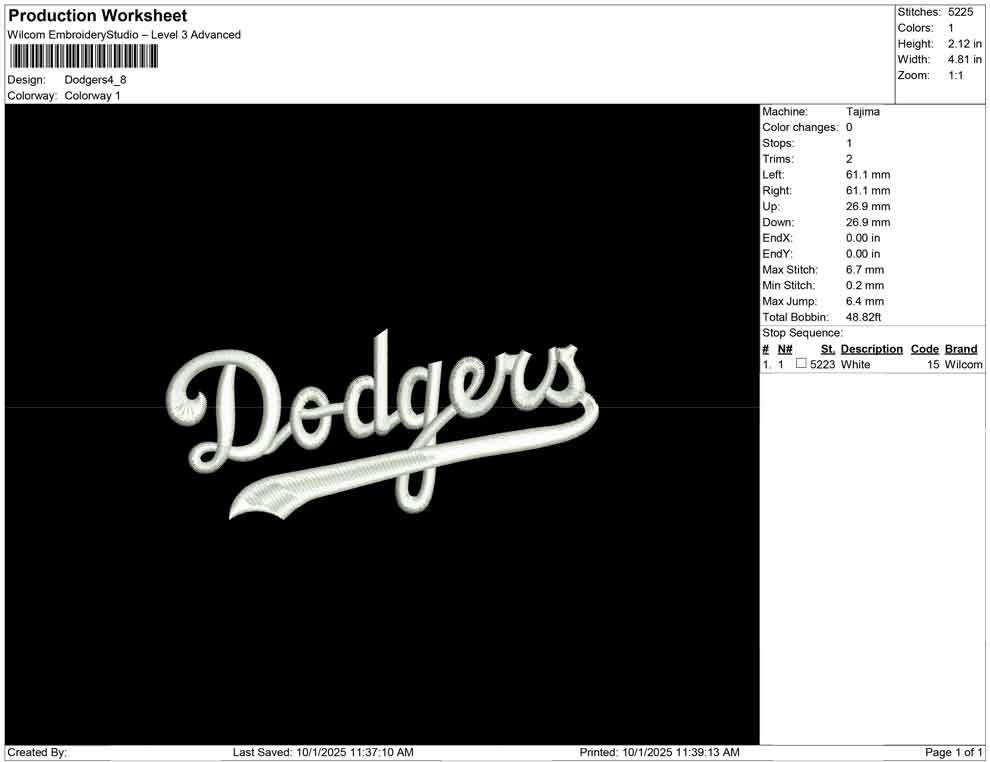Screen dimensions: 990x762
Task: Click the Min Stitch value '0.2 mm'
Action: (x=865, y=285)
